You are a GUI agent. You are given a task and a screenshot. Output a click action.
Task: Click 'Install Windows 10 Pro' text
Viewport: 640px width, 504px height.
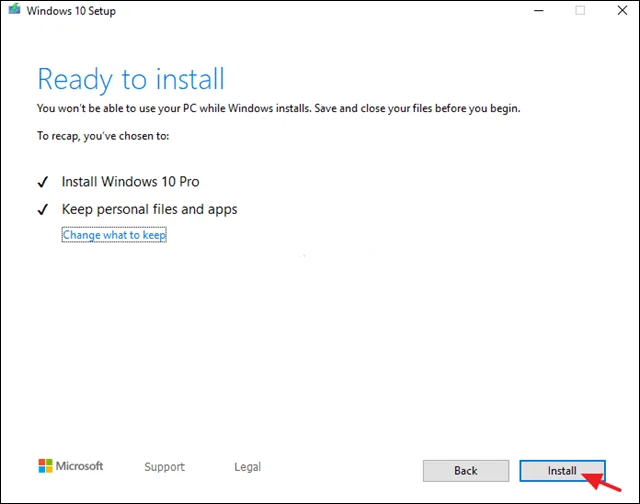click(131, 182)
